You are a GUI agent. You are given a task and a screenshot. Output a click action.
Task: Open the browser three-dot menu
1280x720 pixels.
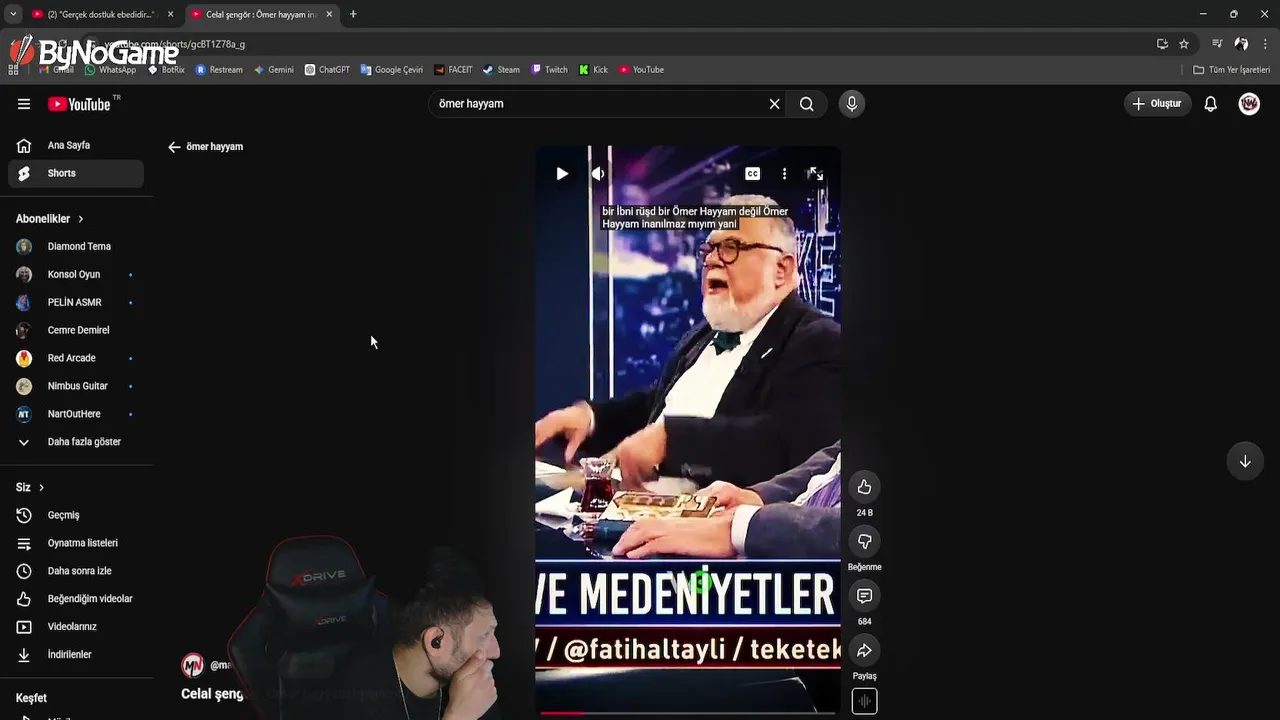point(1265,44)
